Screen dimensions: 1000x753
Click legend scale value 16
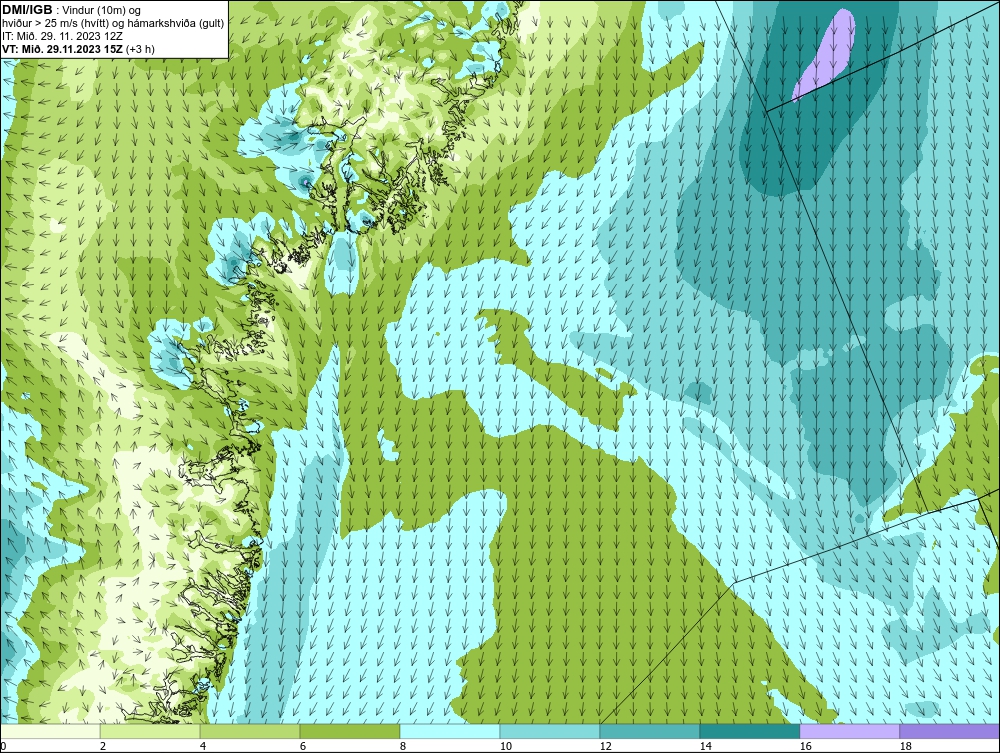[805, 746]
